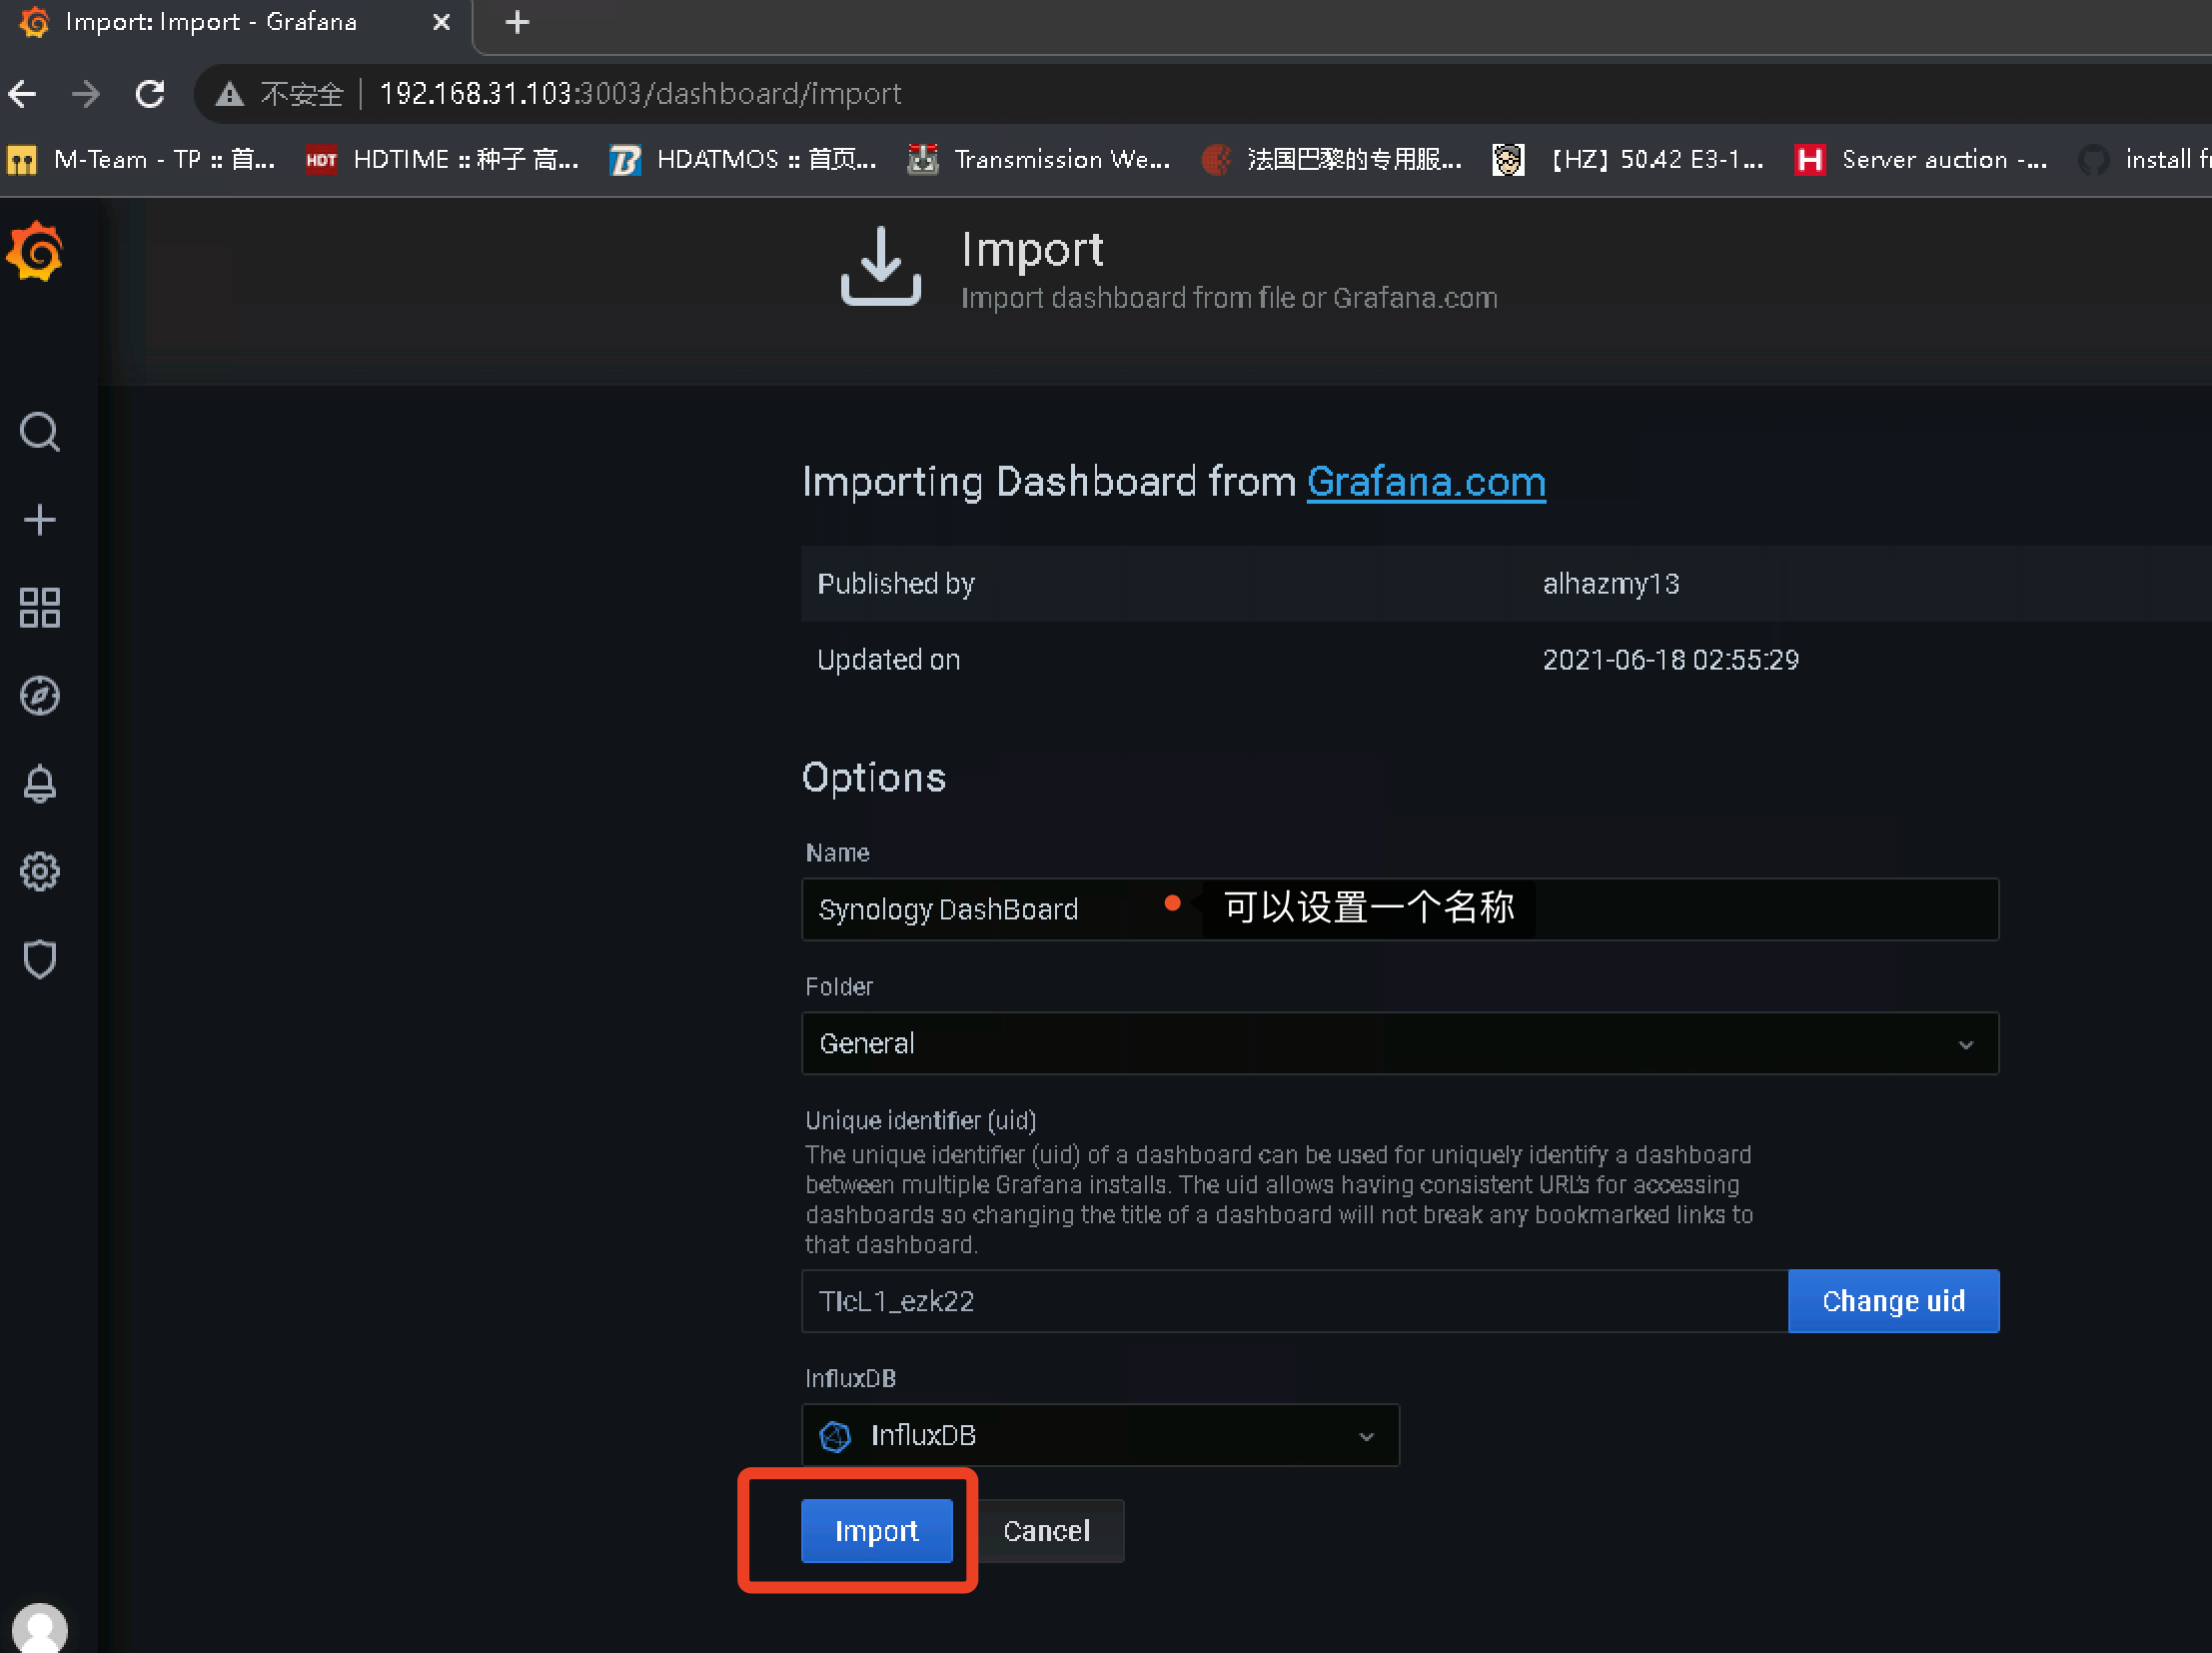
Task: Open the install GitHub bookmark
Action: [x=2144, y=160]
